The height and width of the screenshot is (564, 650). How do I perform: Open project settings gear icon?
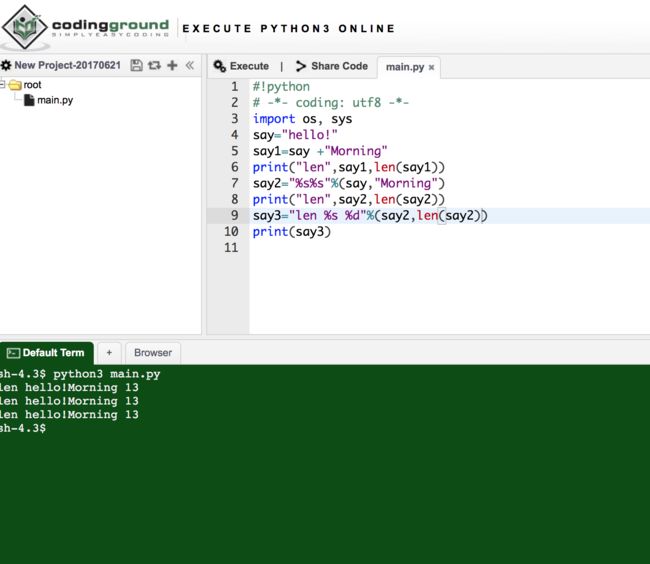coord(6,65)
